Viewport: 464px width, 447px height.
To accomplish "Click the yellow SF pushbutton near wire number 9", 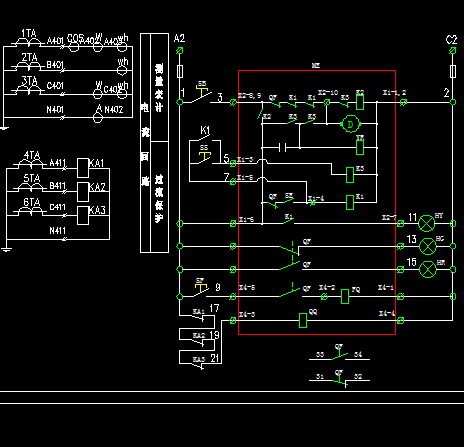I will 201,288.
